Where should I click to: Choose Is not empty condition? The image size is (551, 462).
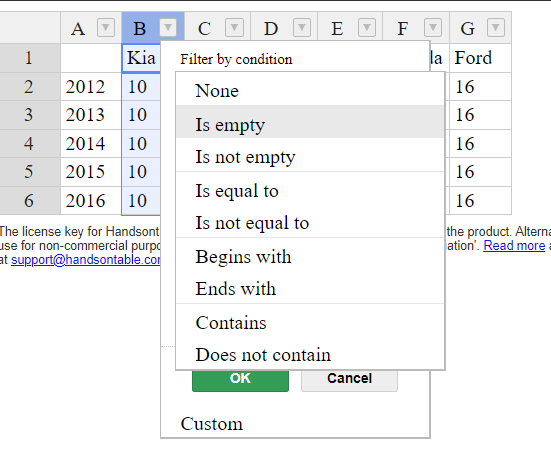click(310, 155)
